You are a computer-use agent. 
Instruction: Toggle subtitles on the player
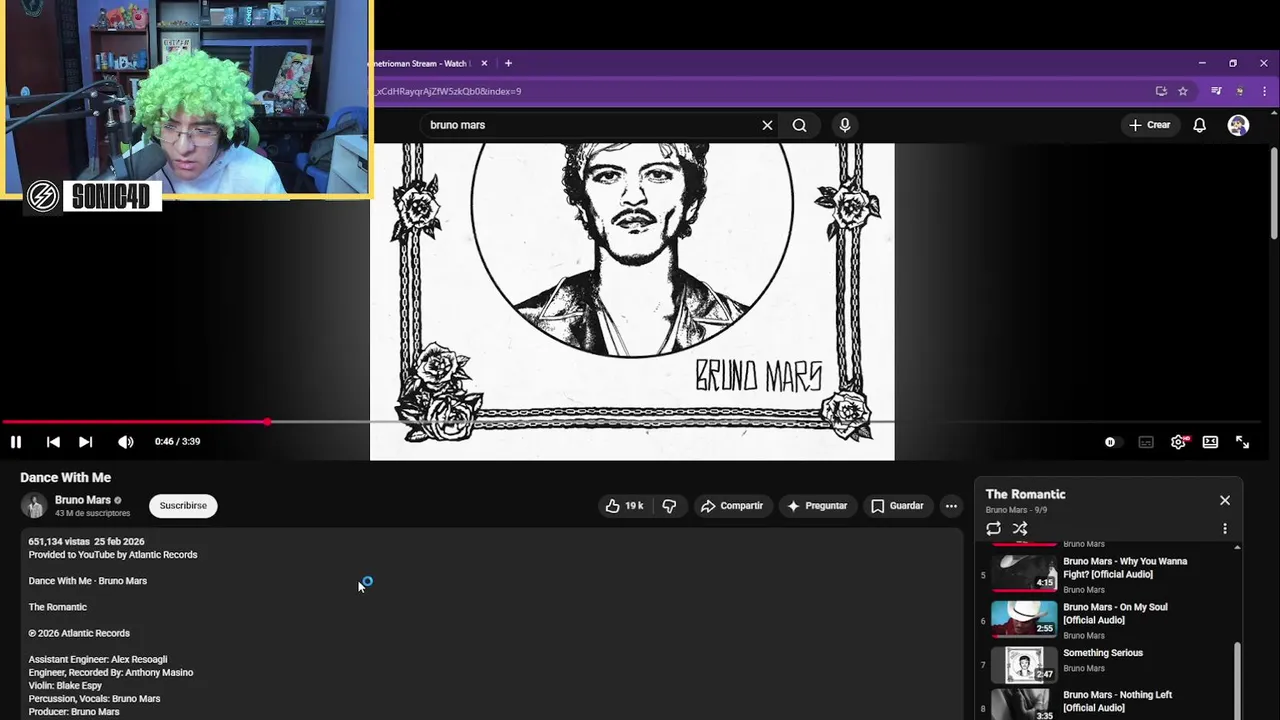coord(1146,442)
